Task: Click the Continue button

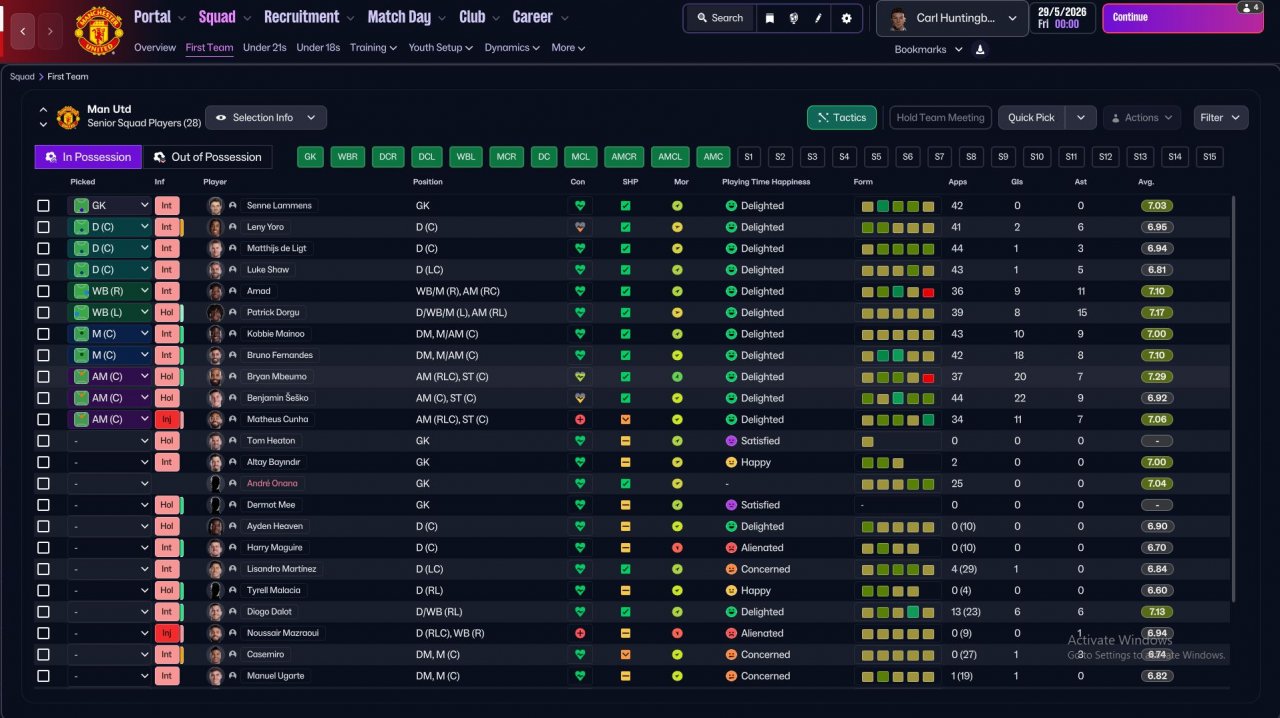Action: tap(1183, 18)
